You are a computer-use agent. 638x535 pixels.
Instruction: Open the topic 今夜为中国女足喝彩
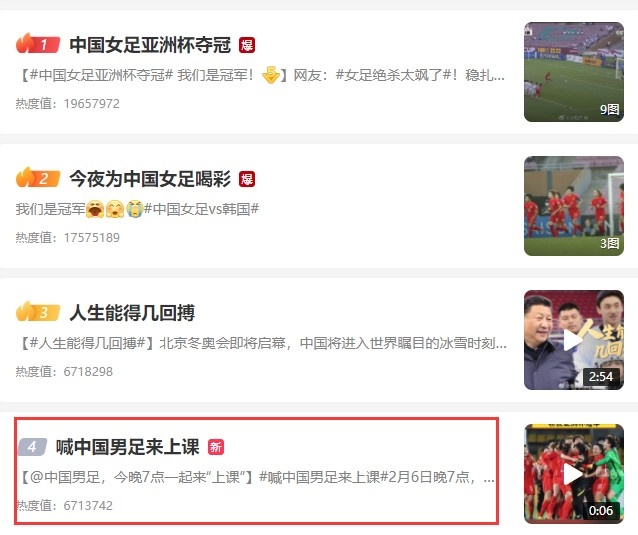[150, 179]
